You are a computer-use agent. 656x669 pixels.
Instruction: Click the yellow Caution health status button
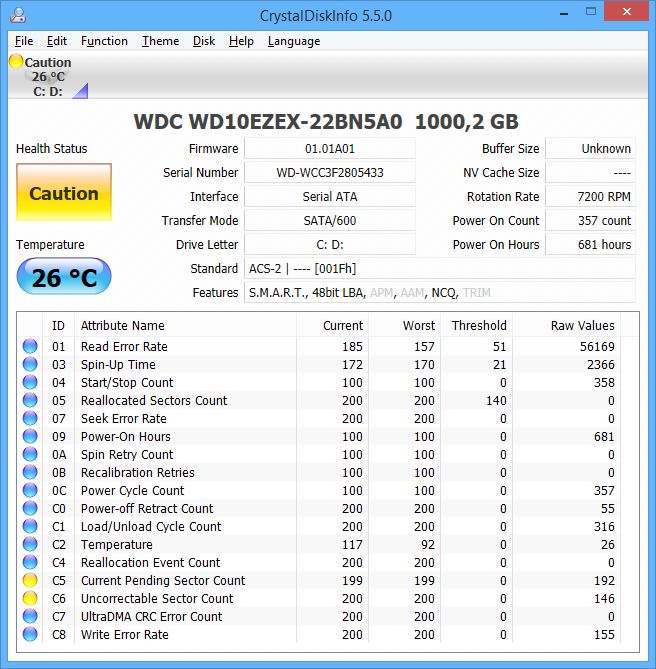click(64, 192)
